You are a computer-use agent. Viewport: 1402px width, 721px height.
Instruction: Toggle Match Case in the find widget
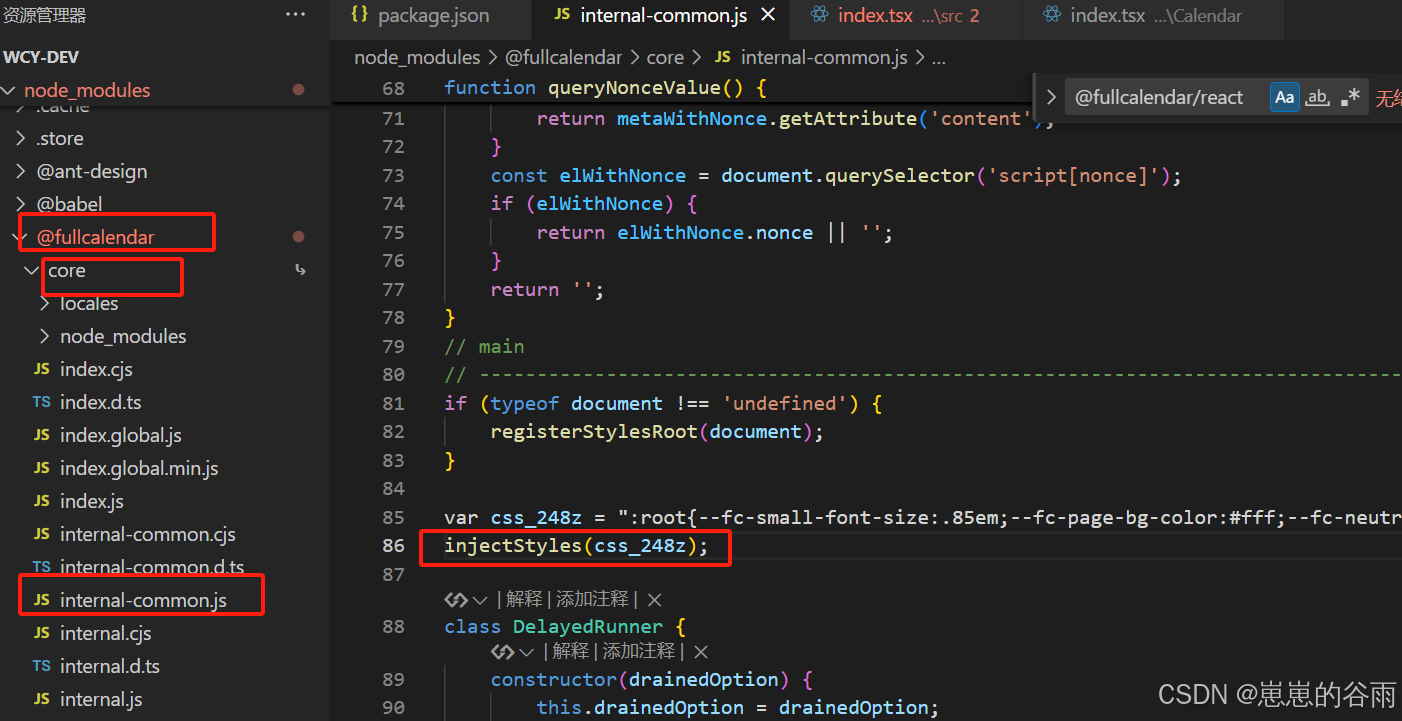pos(1284,97)
